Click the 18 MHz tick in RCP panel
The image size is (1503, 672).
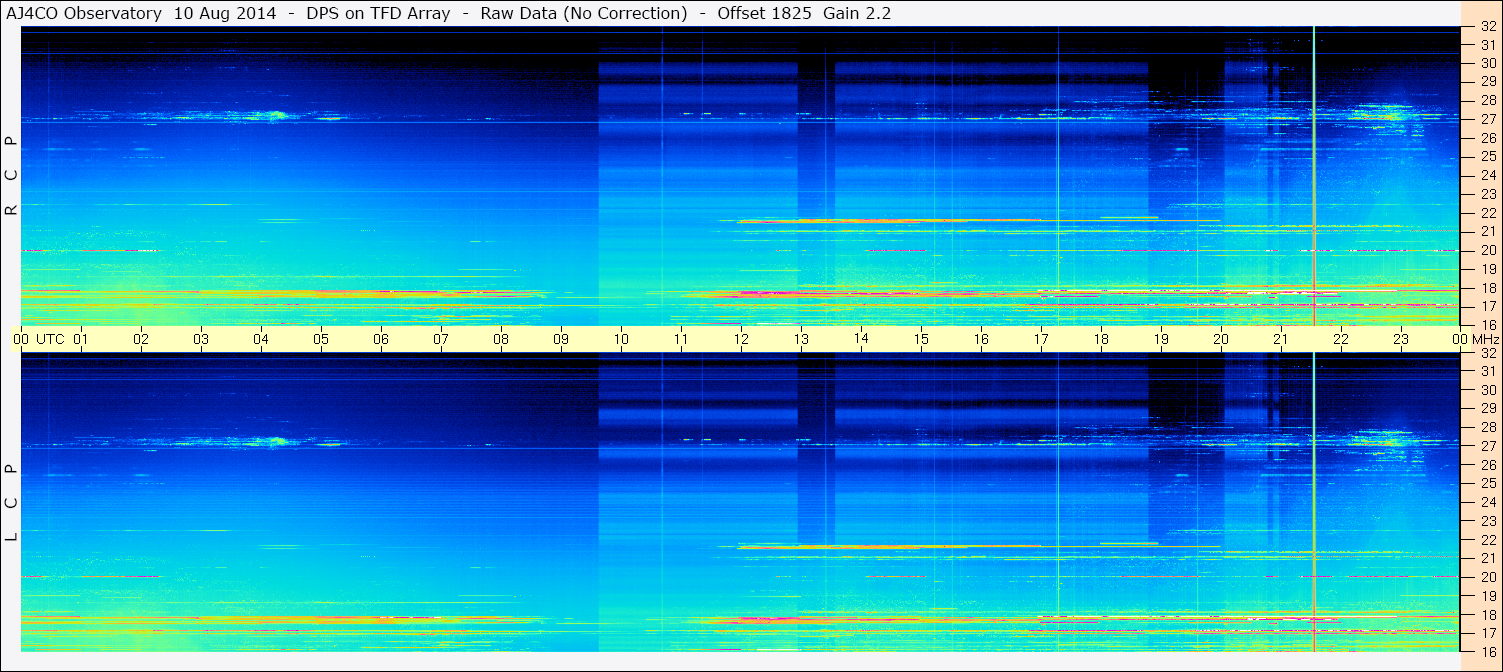pos(1488,288)
